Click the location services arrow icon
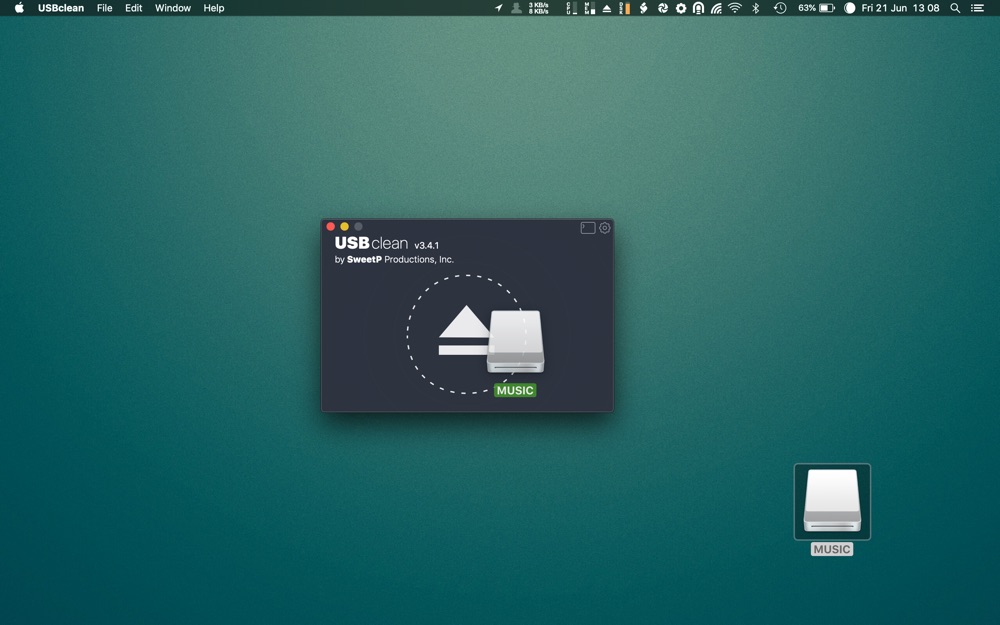Viewport: 1000px width, 625px height. pyautogui.click(x=499, y=8)
